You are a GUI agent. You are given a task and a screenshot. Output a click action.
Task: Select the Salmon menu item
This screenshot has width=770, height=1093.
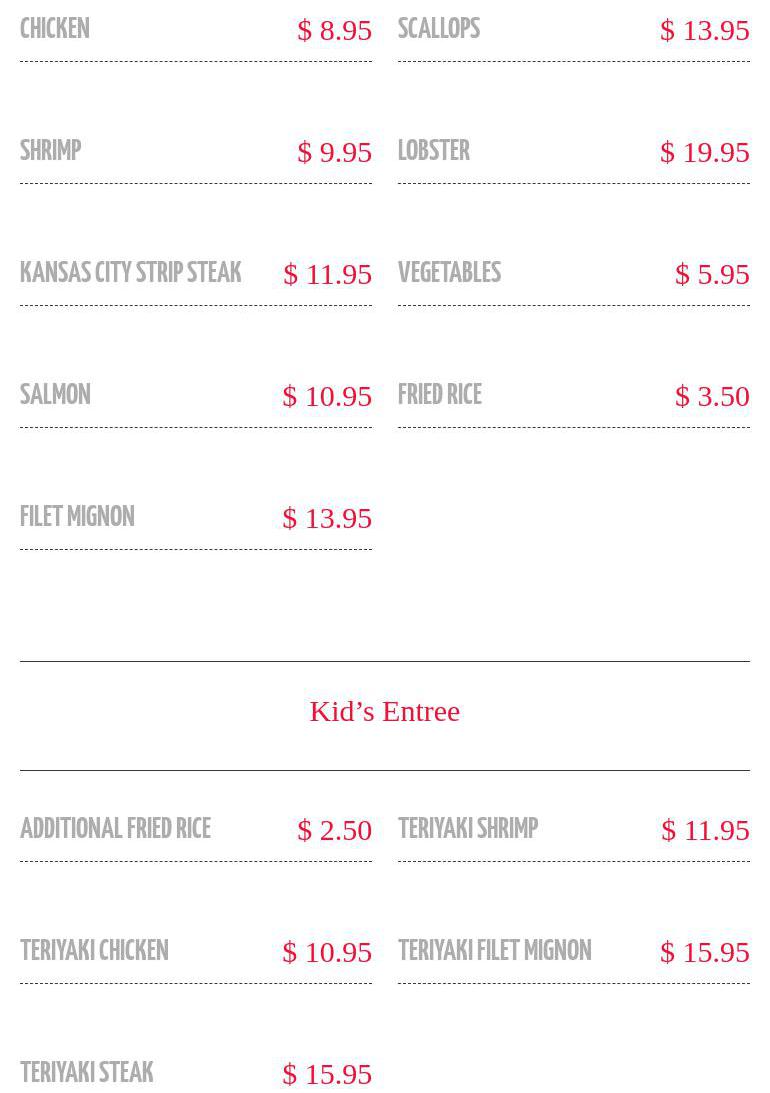pos(56,395)
